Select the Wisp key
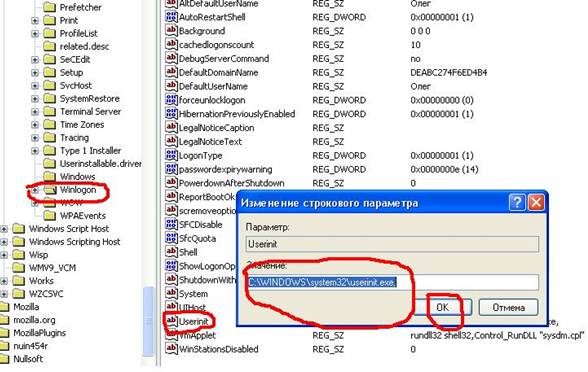This screenshot has height=372, width=588. [x=38, y=255]
